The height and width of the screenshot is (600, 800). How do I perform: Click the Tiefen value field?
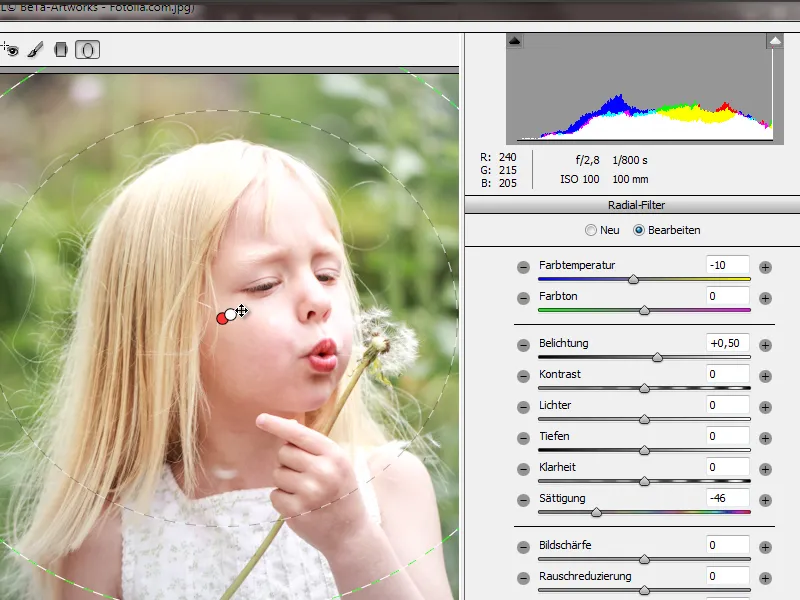pos(728,437)
